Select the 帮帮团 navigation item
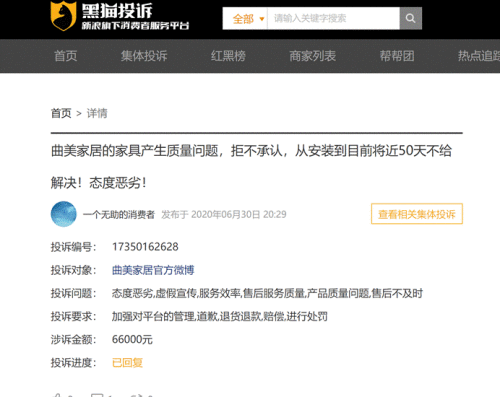Viewport: 500px width, 397px height. 397,56
